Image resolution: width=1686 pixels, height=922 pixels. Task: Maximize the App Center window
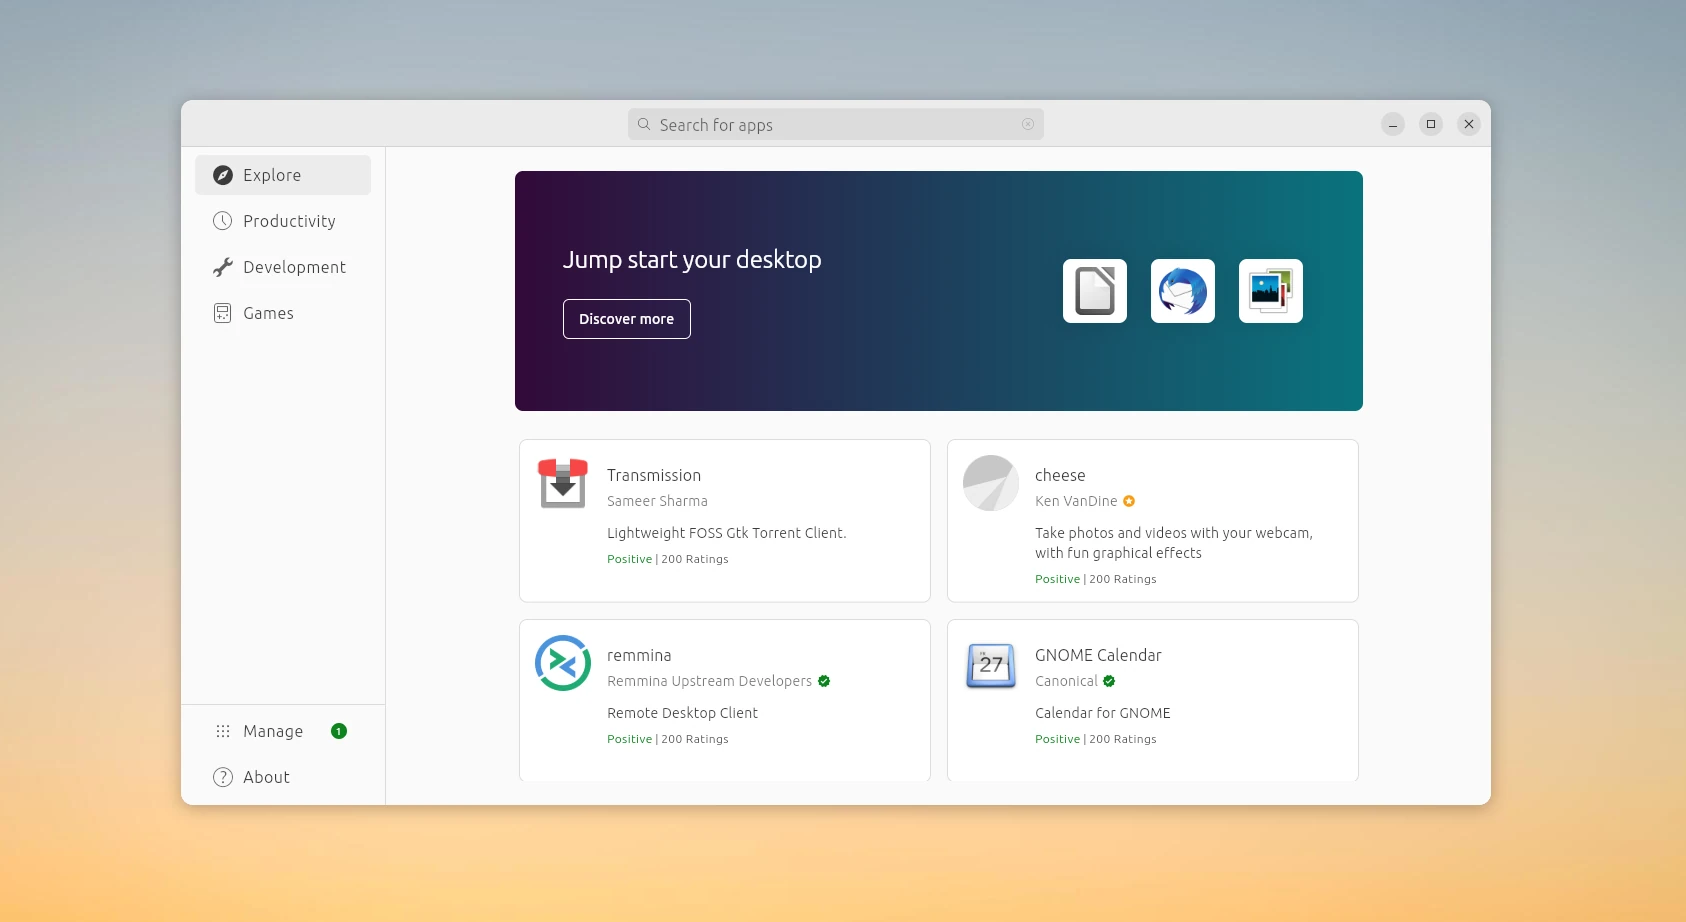pos(1431,124)
